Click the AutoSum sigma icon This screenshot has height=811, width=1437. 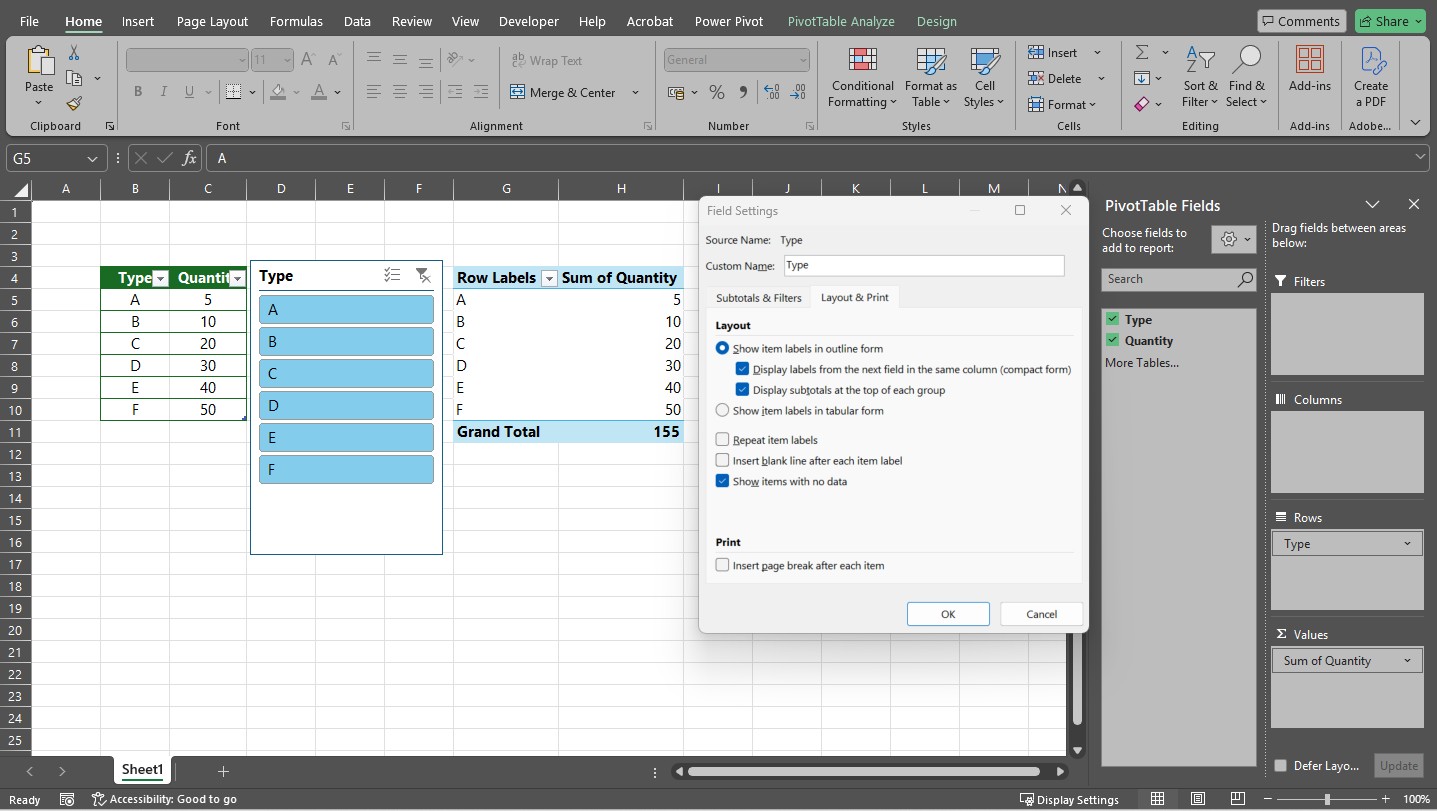tap(1141, 53)
